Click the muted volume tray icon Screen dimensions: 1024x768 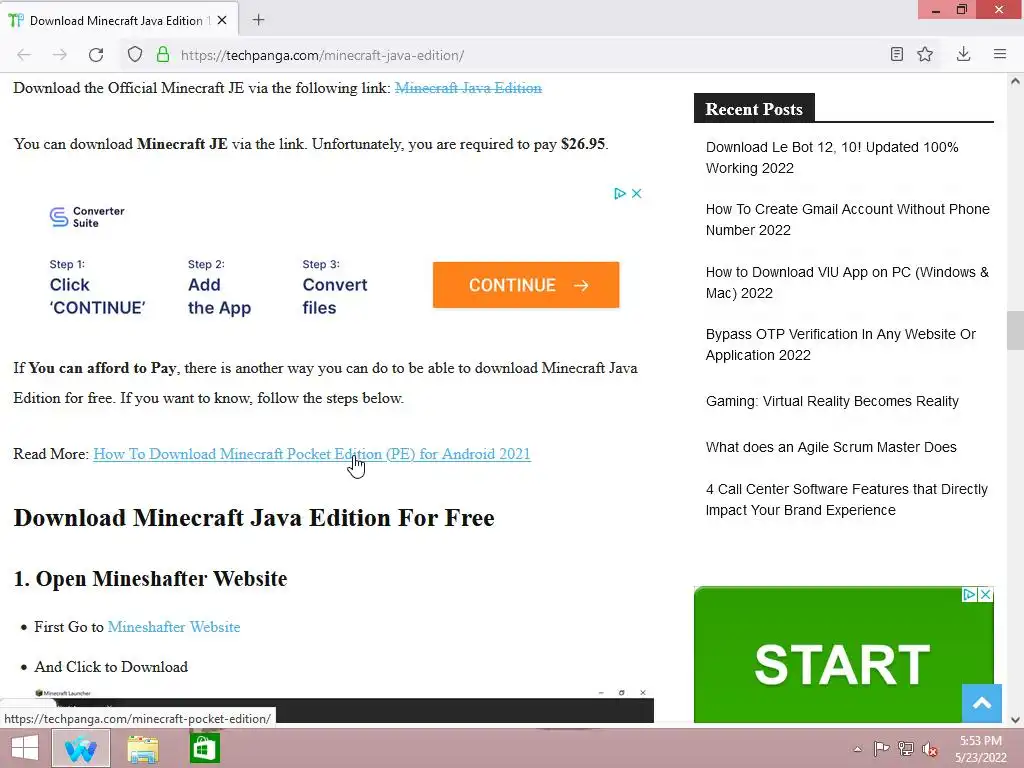[929, 749]
